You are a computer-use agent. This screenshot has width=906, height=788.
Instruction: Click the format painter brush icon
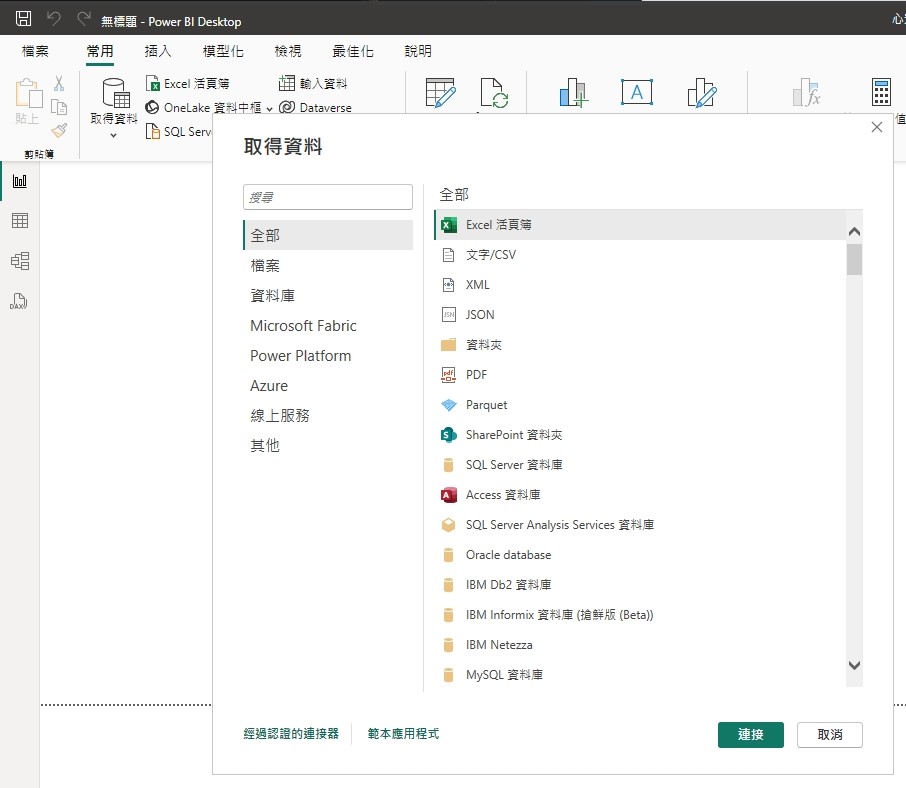click(59, 131)
